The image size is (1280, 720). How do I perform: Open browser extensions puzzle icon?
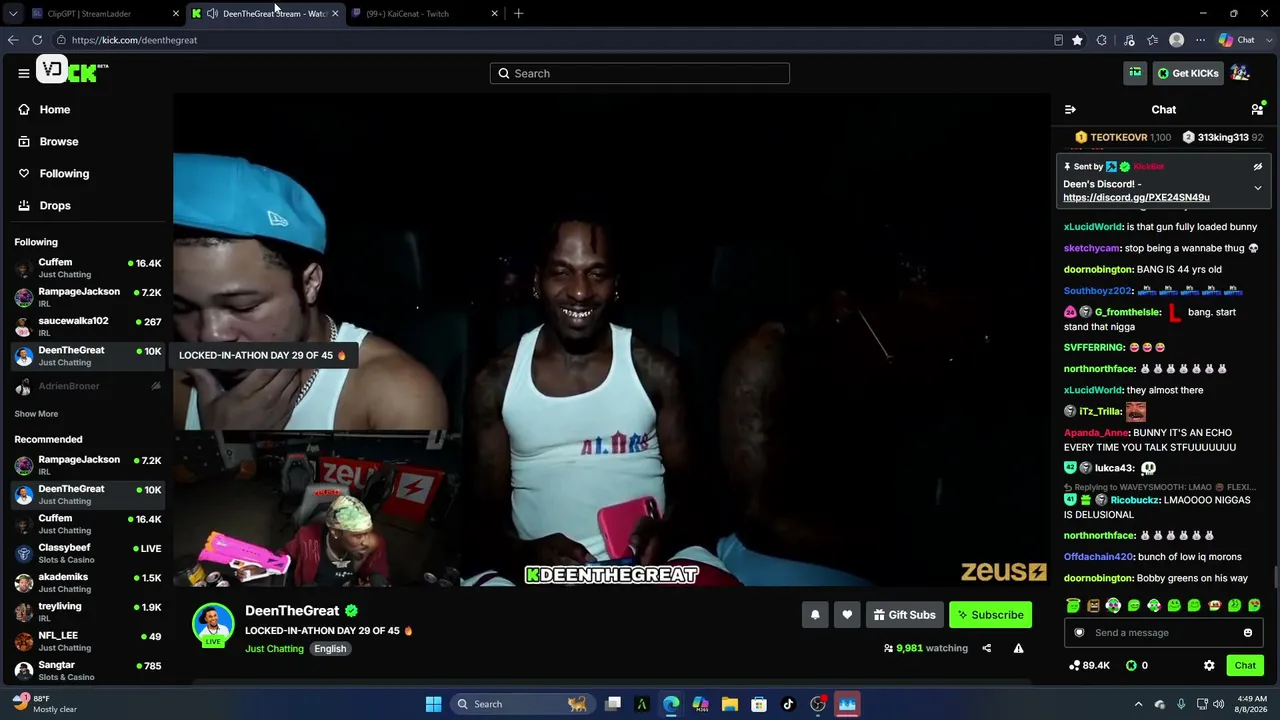pos(1102,40)
